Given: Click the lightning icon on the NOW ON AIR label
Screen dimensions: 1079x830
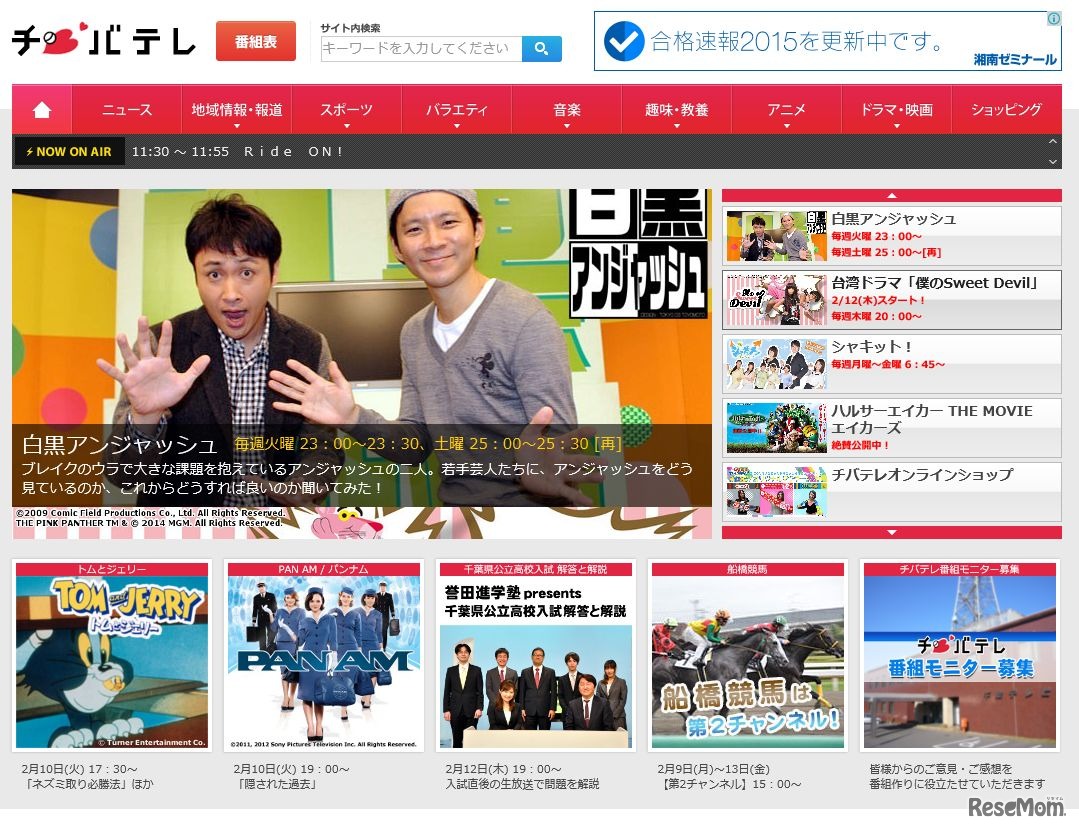Looking at the screenshot, I should [31, 151].
